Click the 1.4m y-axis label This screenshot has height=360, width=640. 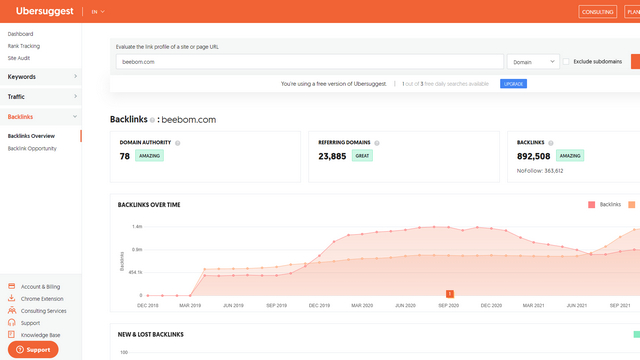[137, 227]
